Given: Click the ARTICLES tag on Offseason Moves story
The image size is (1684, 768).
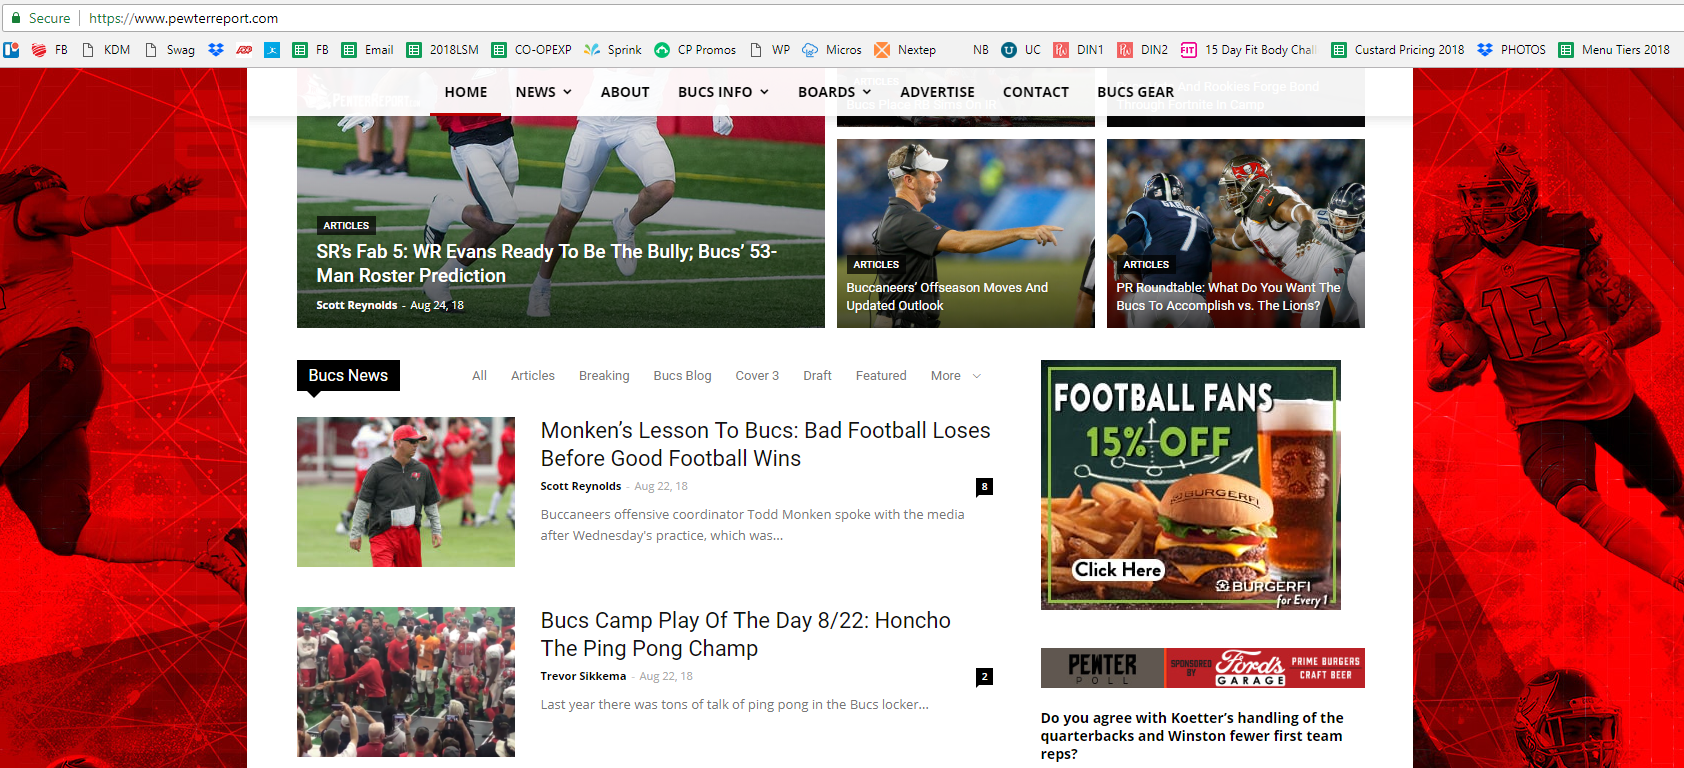Looking at the screenshot, I should point(876,265).
